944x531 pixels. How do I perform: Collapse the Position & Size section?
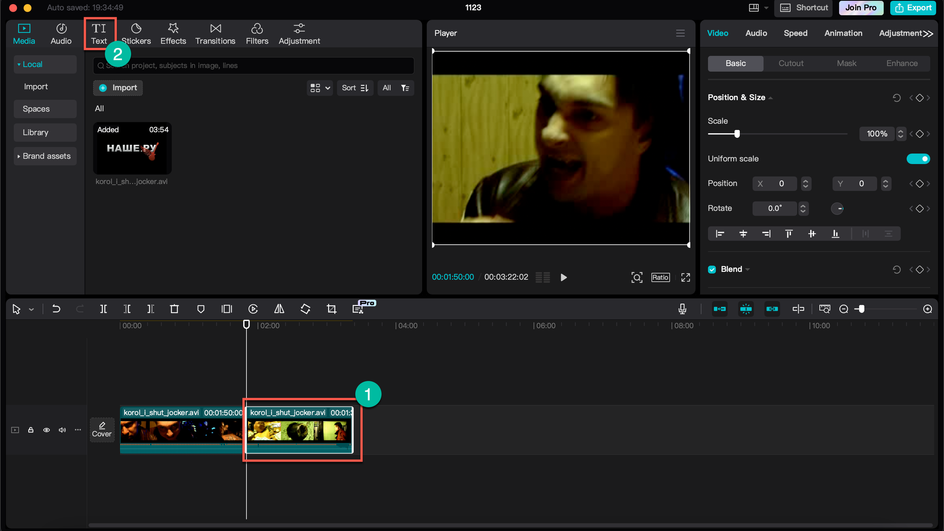pyautogui.click(x=771, y=98)
